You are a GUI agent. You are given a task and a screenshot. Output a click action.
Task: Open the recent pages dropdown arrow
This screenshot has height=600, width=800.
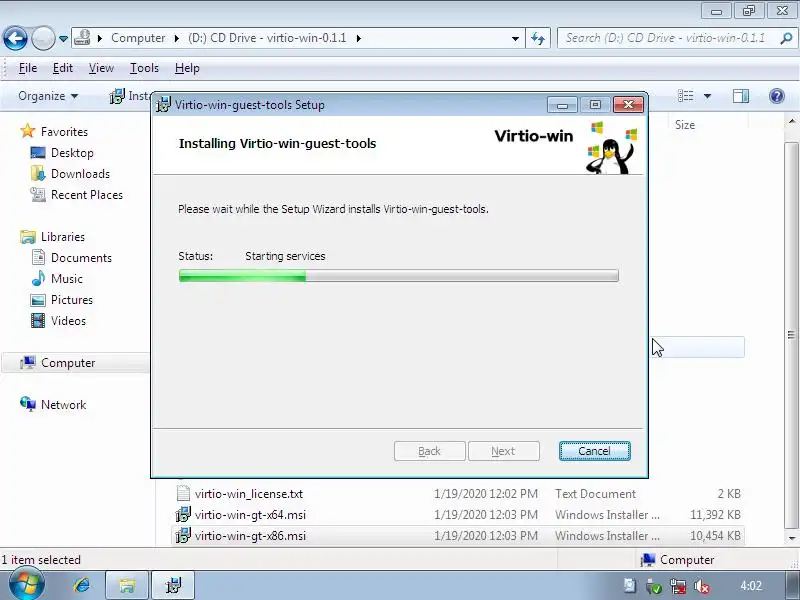pos(63,39)
